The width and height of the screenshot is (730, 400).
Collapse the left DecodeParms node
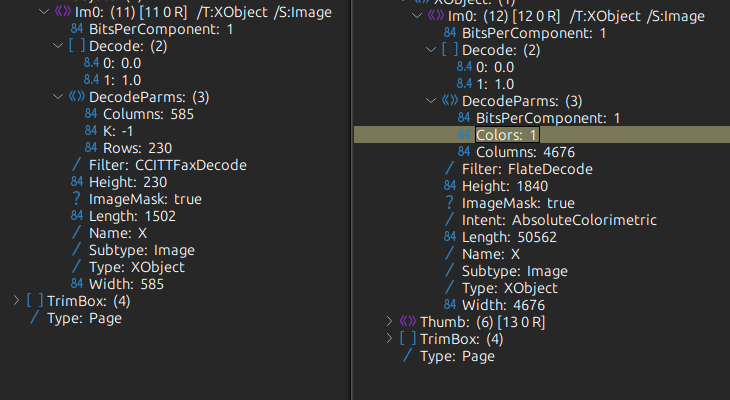tap(58, 97)
